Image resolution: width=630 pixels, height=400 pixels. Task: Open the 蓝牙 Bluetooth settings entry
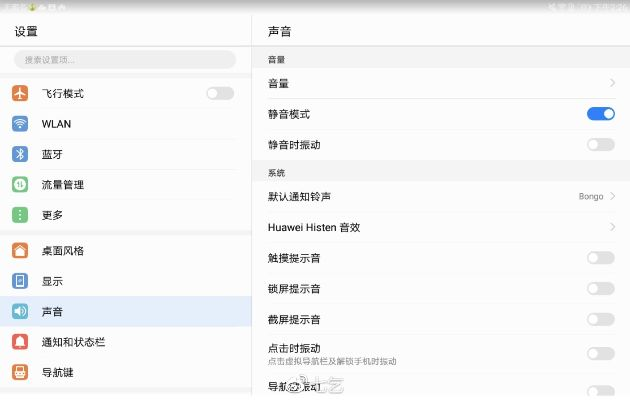[126, 154]
